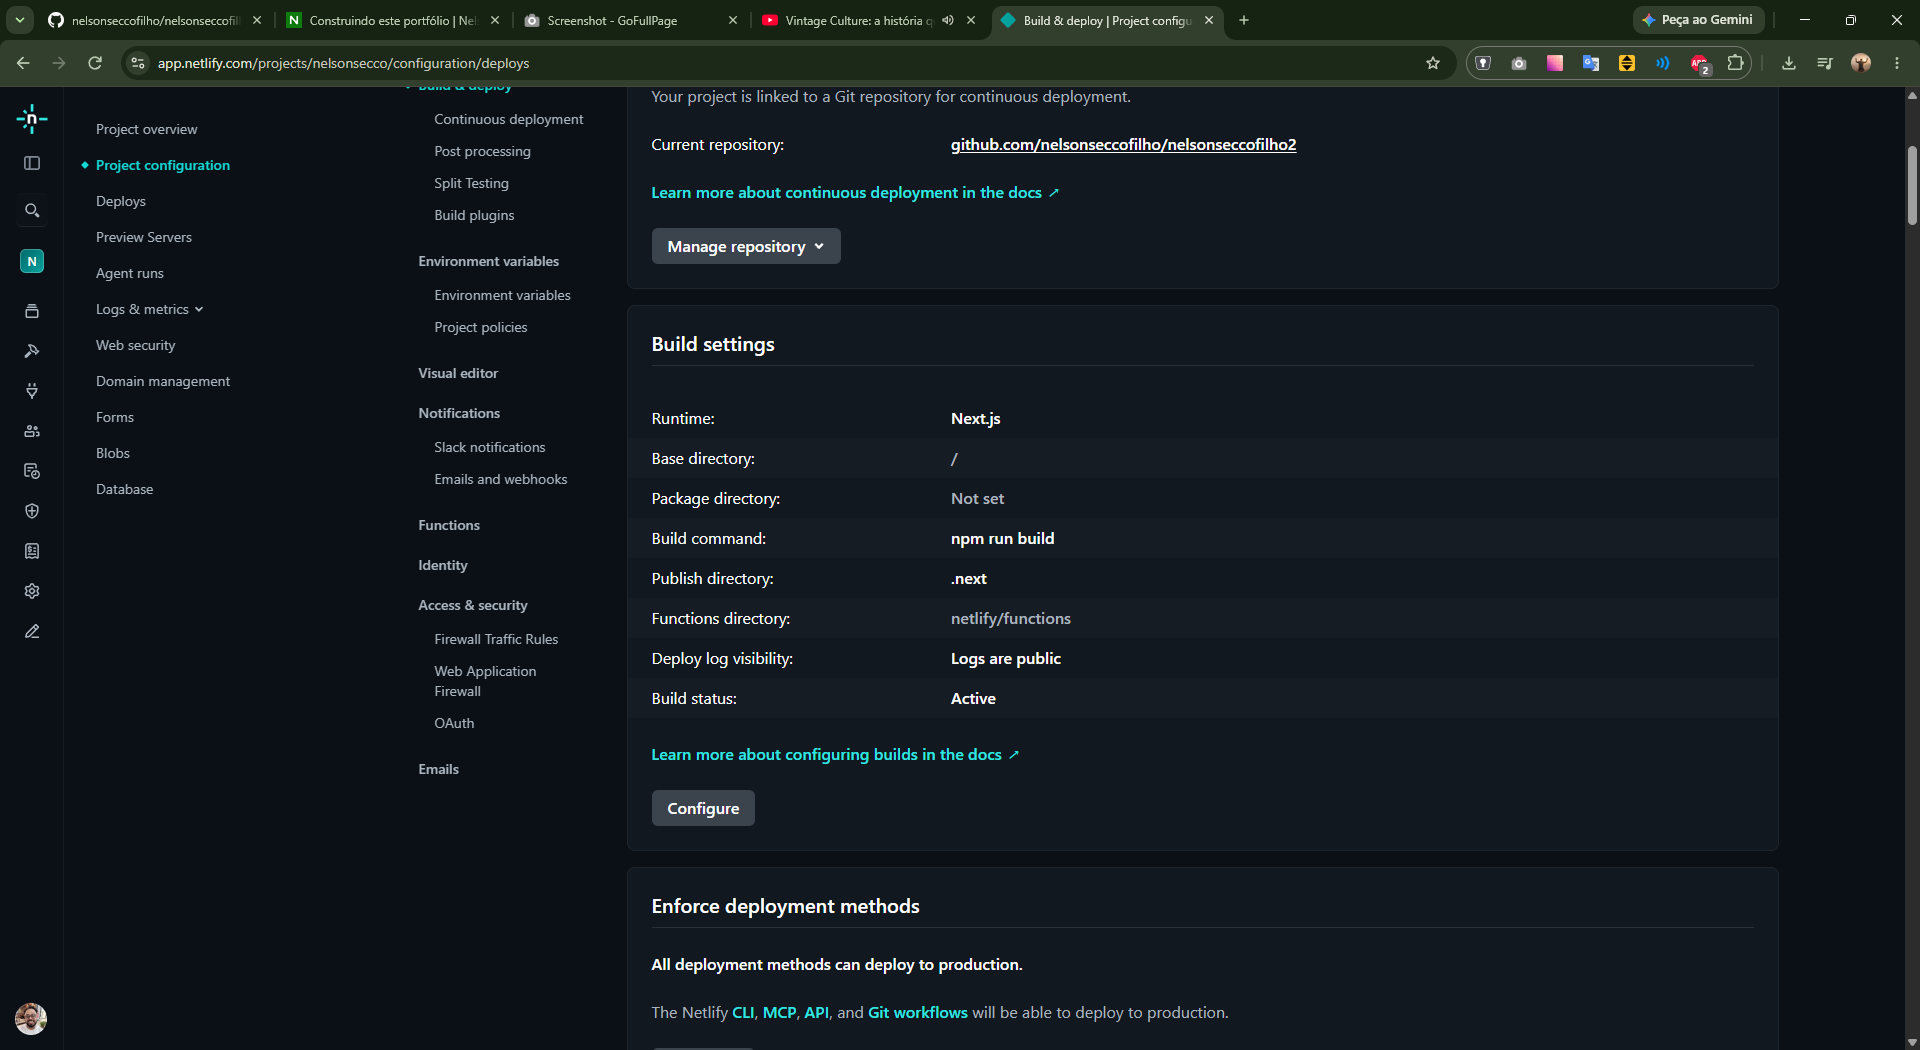Screen dimensions: 1920x1050
Task: Click the page vertical scrollbar thumb
Action: tap(1912, 185)
